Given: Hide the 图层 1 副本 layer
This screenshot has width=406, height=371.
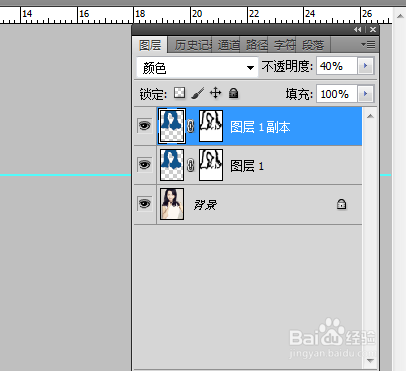Looking at the screenshot, I should [x=144, y=126].
